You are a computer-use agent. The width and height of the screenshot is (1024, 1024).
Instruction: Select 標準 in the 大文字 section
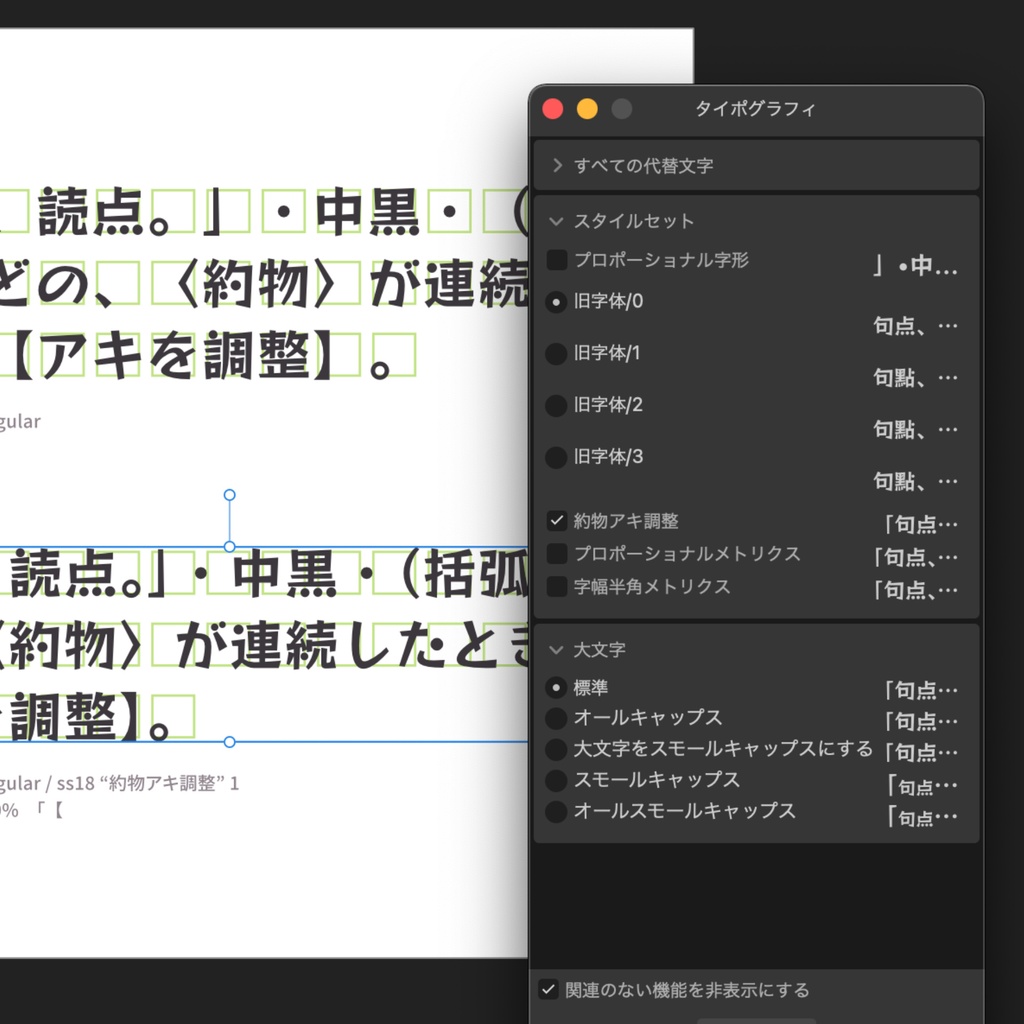(556, 687)
